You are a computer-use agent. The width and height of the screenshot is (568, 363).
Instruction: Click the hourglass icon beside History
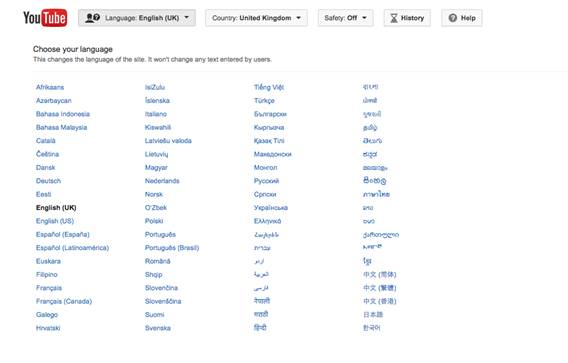[394, 18]
